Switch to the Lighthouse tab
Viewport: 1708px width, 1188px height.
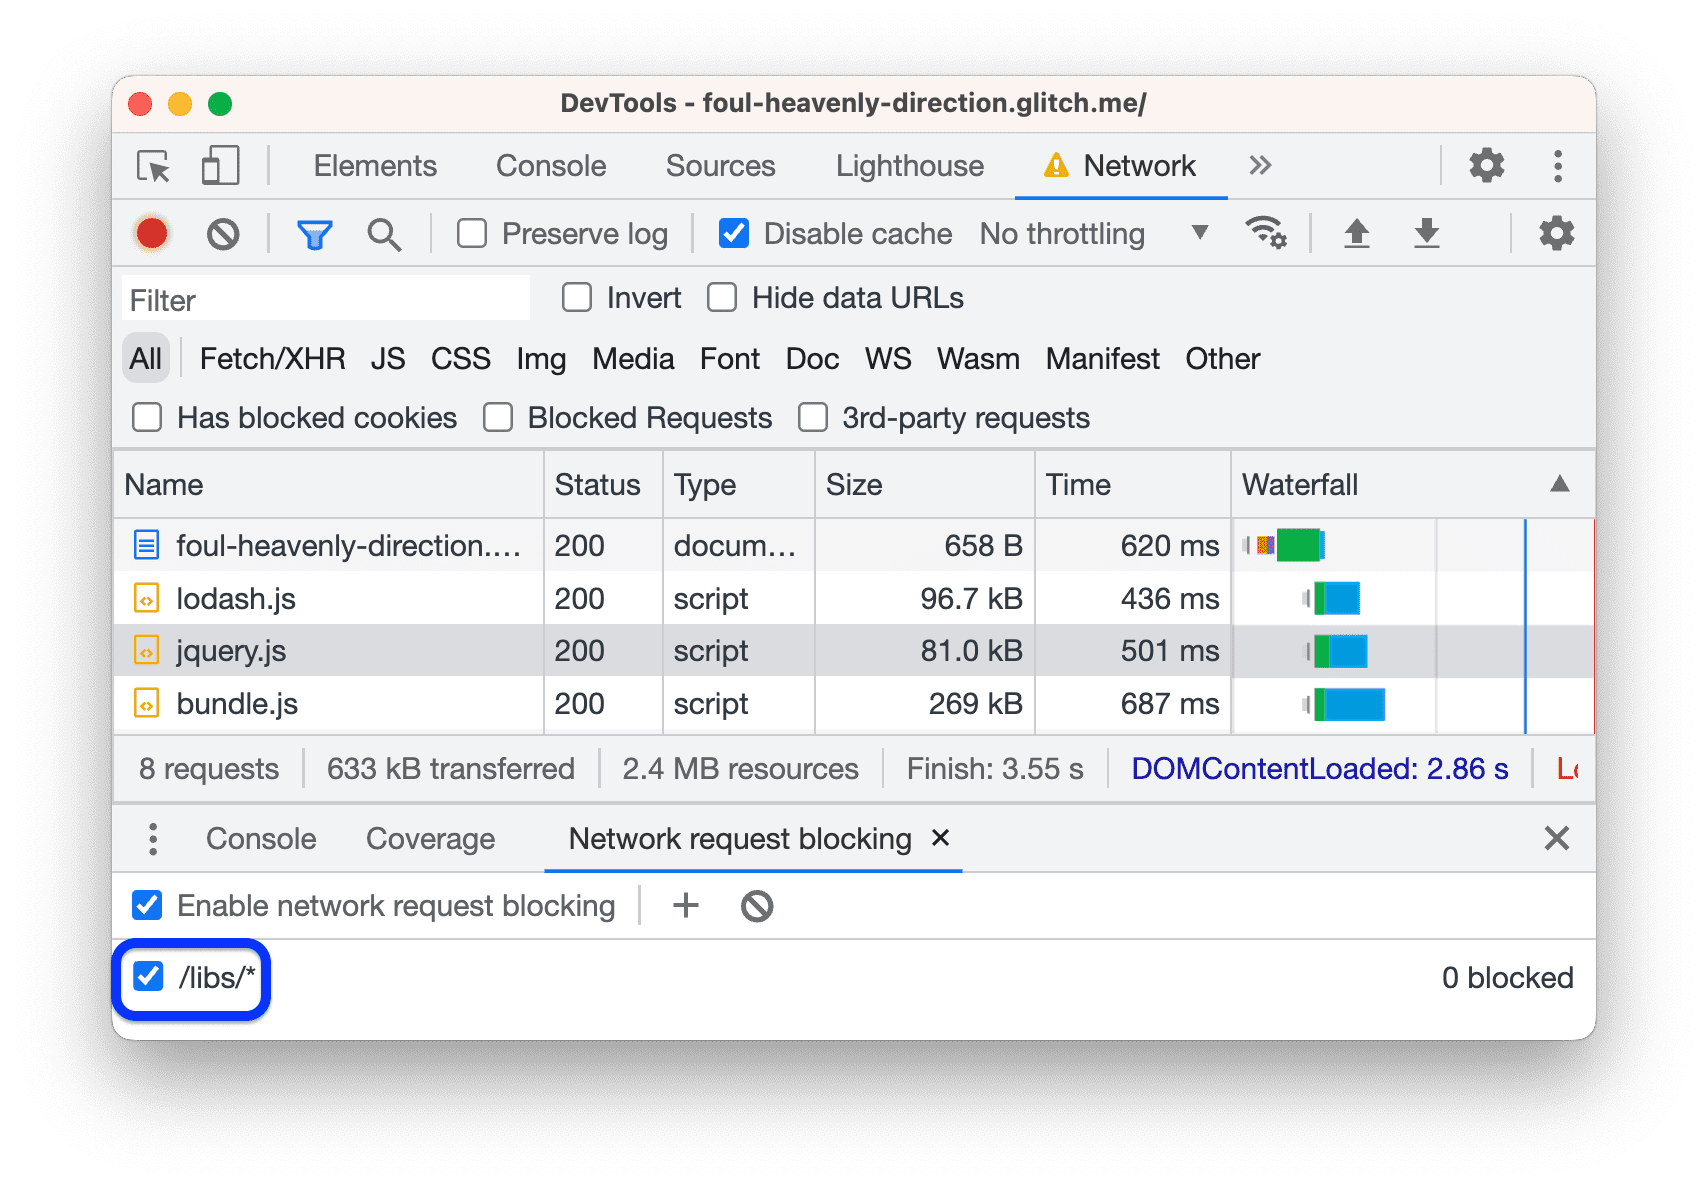pyautogui.click(x=909, y=166)
